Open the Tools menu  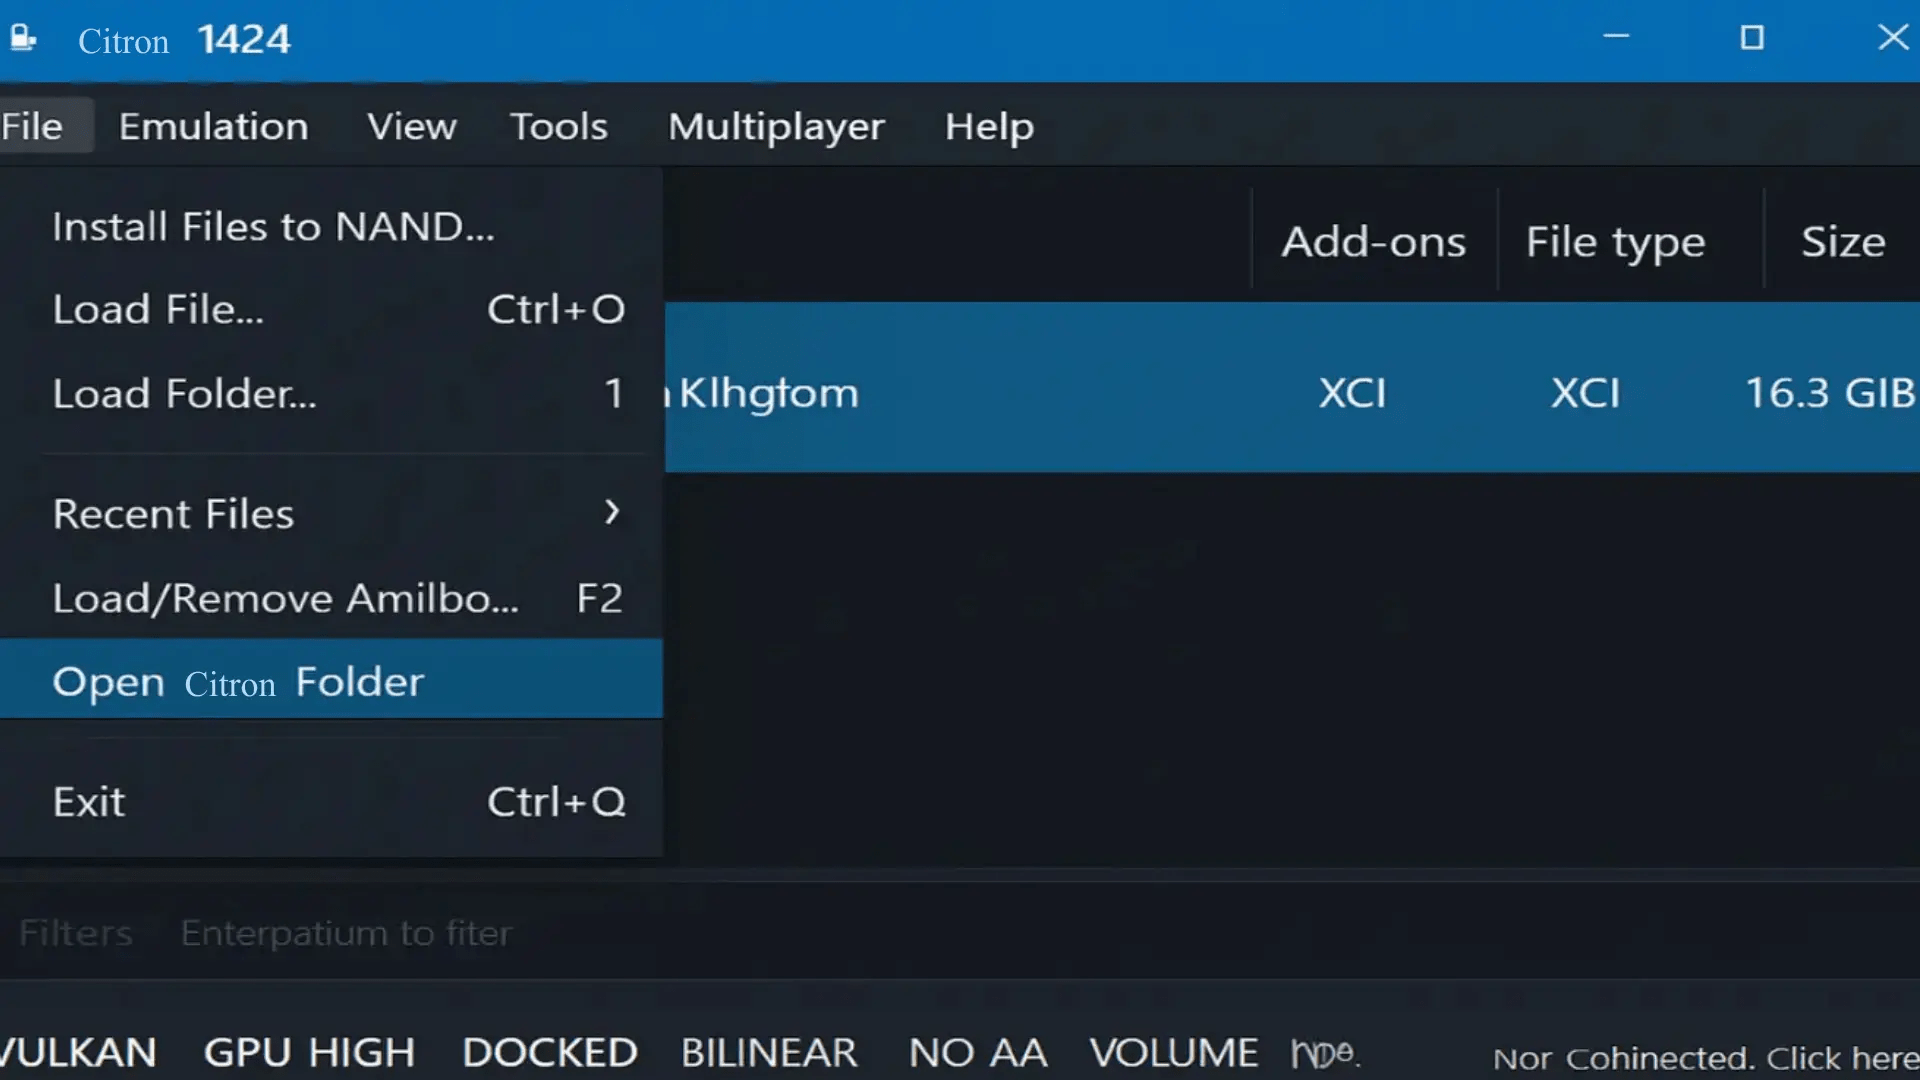[x=558, y=126]
